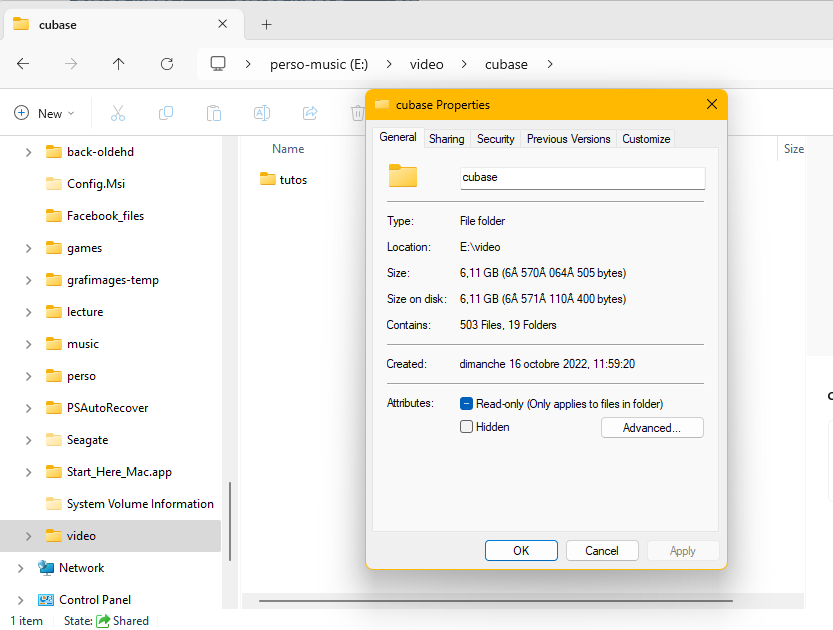Expand the PSAutoRecover folder node

(x=29, y=408)
